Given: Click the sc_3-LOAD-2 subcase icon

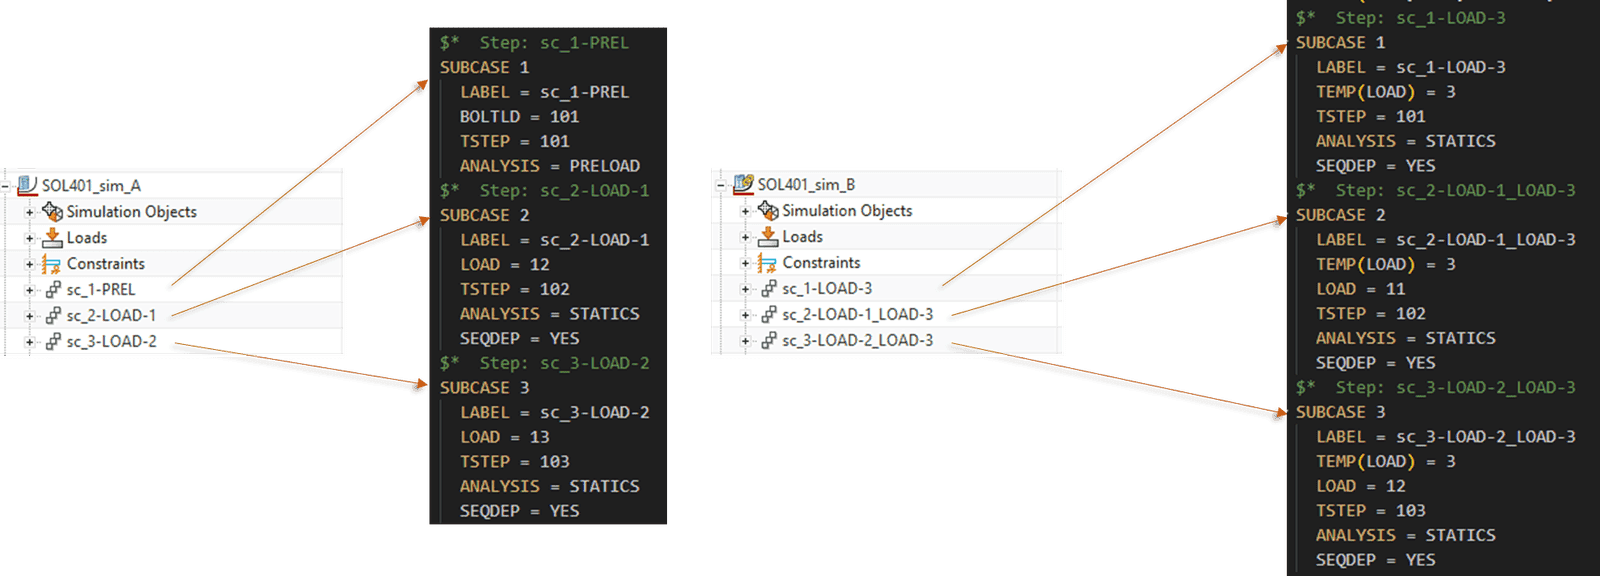Looking at the screenshot, I should coord(53,341).
